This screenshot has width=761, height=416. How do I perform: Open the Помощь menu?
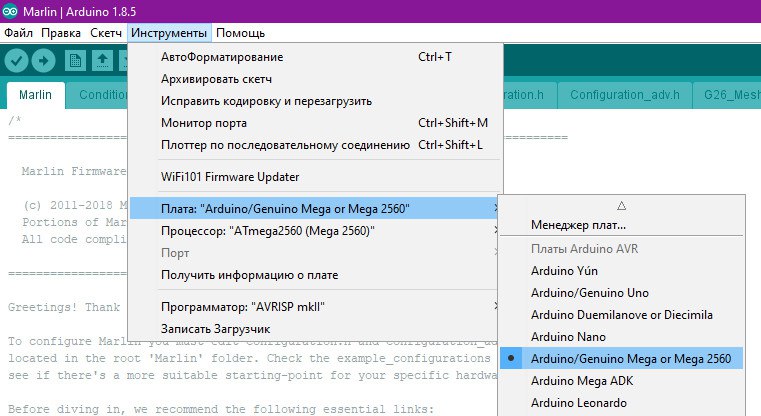pos(240,33)
